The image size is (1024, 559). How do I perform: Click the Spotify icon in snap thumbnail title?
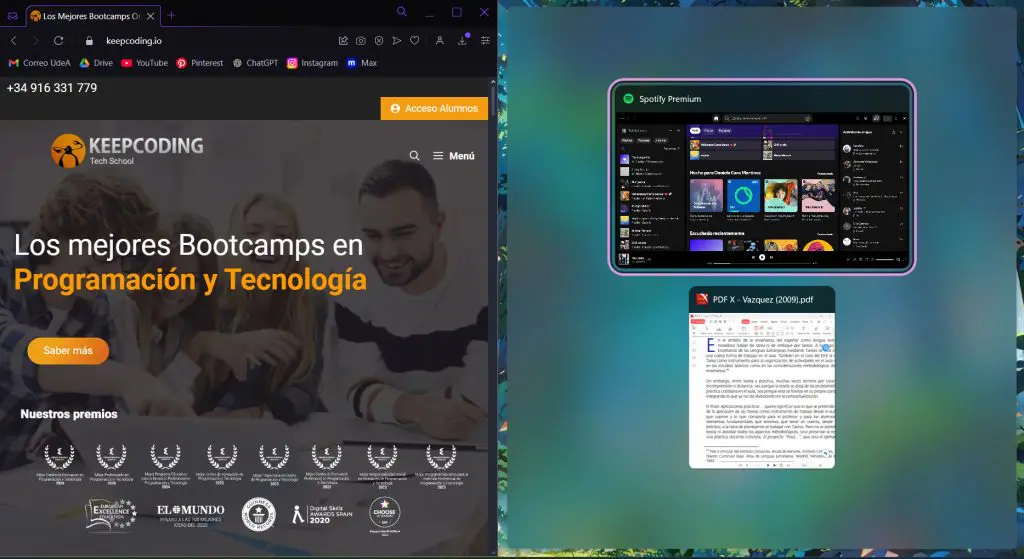click(x=628, y=99)
